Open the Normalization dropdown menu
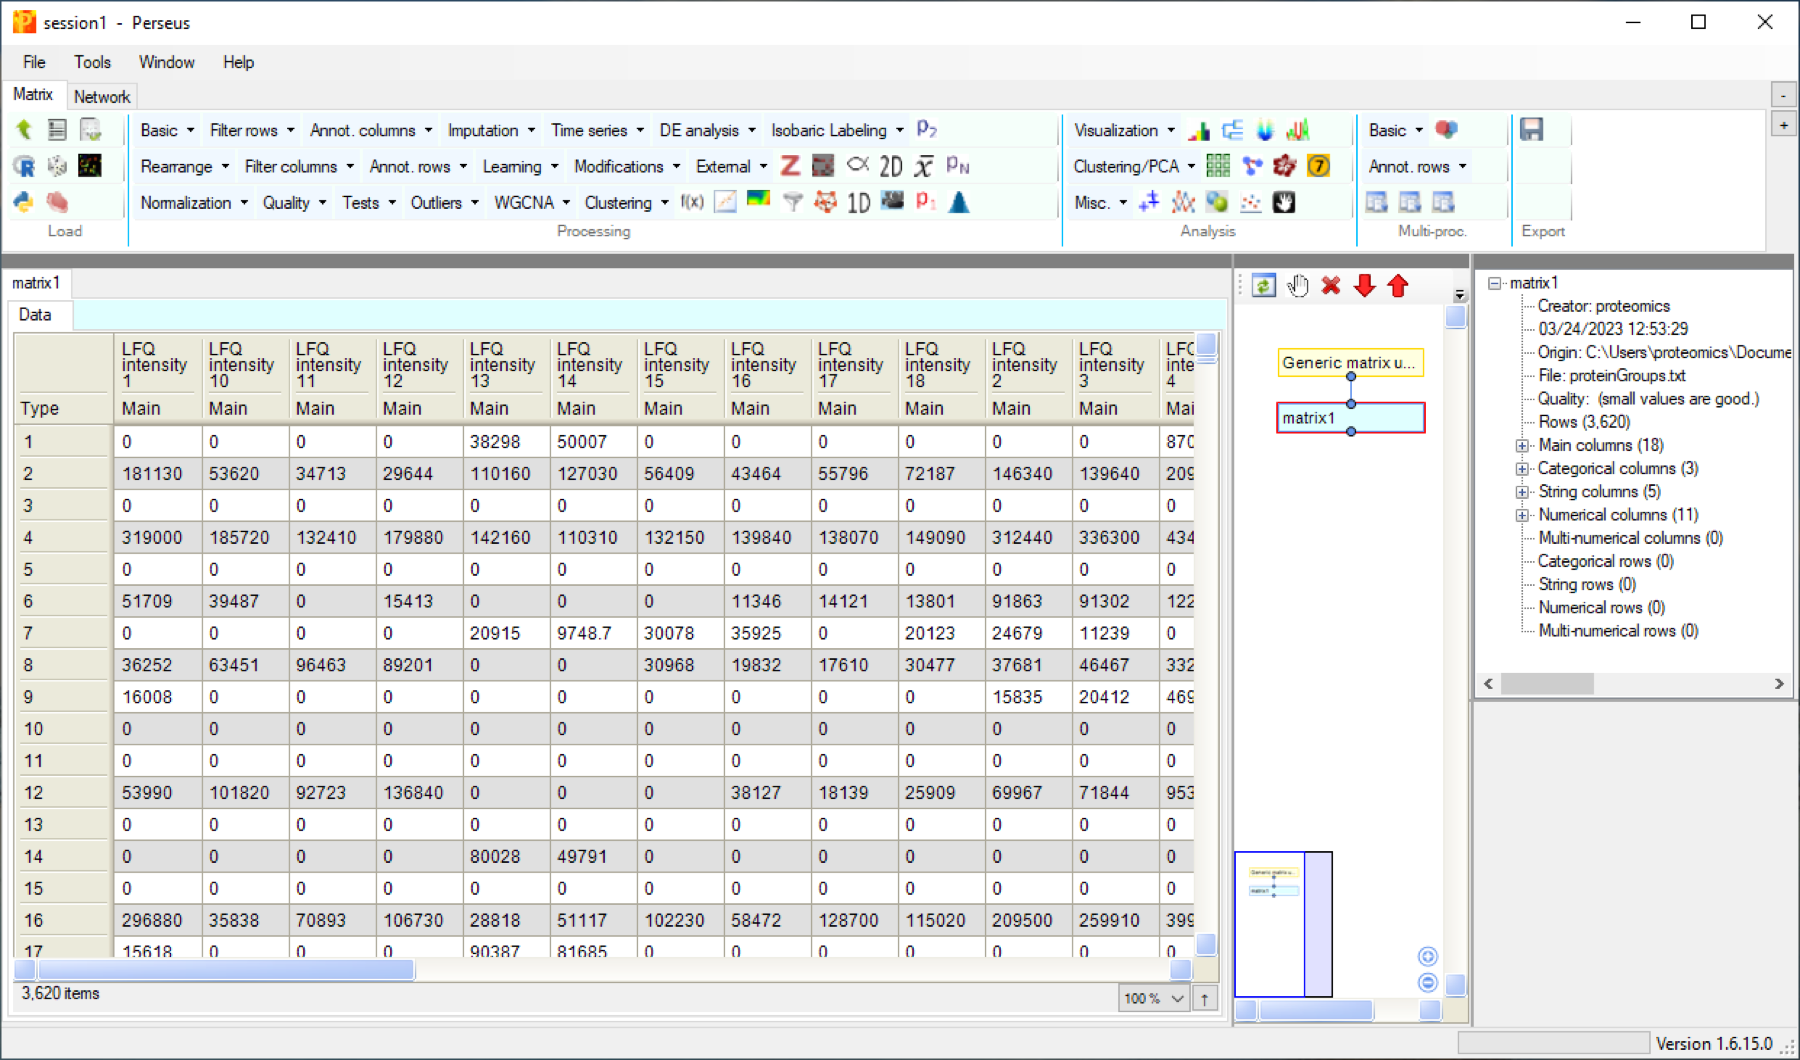1800x1060 pixels. pyautogui.click(x=194, y=202)
